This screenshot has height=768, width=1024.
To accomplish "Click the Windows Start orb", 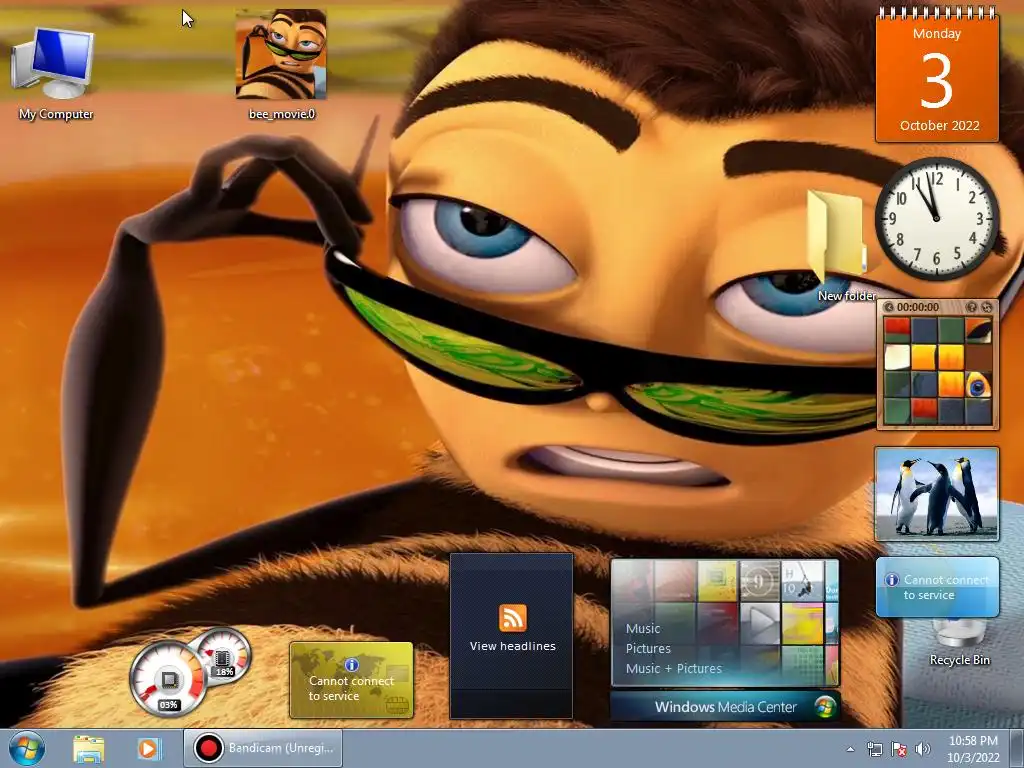I will [x=26, y=748].
